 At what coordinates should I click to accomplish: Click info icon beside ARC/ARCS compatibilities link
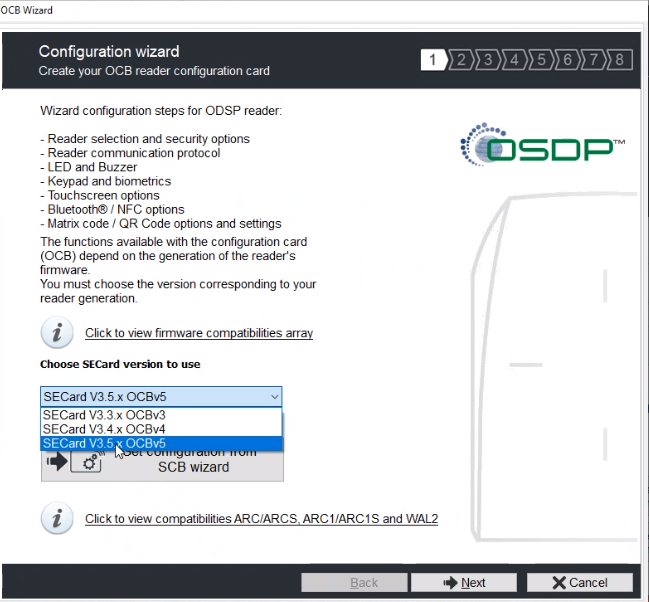(57, 518)
